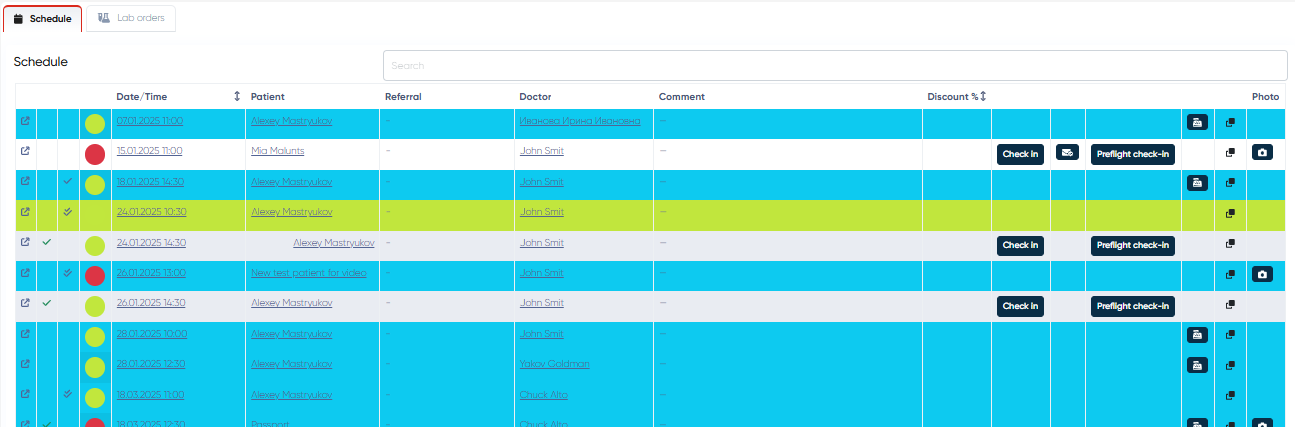Image resolution: width=1295 pixels, height=427 pixels.
Task: Switch to the Lab orders tab
Action: coord(131,18)
